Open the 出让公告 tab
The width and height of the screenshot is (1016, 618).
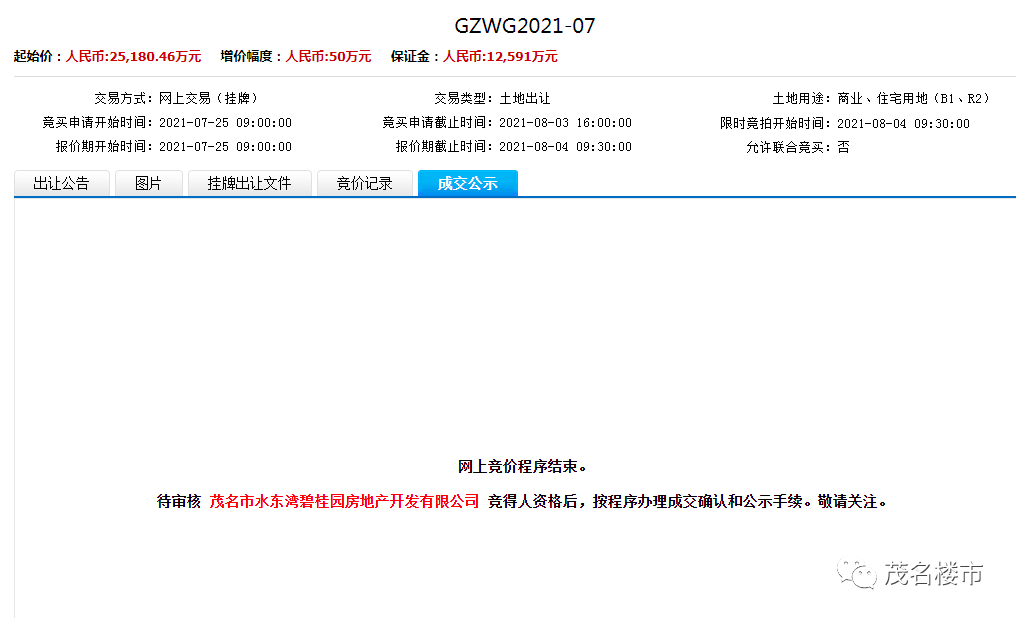pos(62,183)
